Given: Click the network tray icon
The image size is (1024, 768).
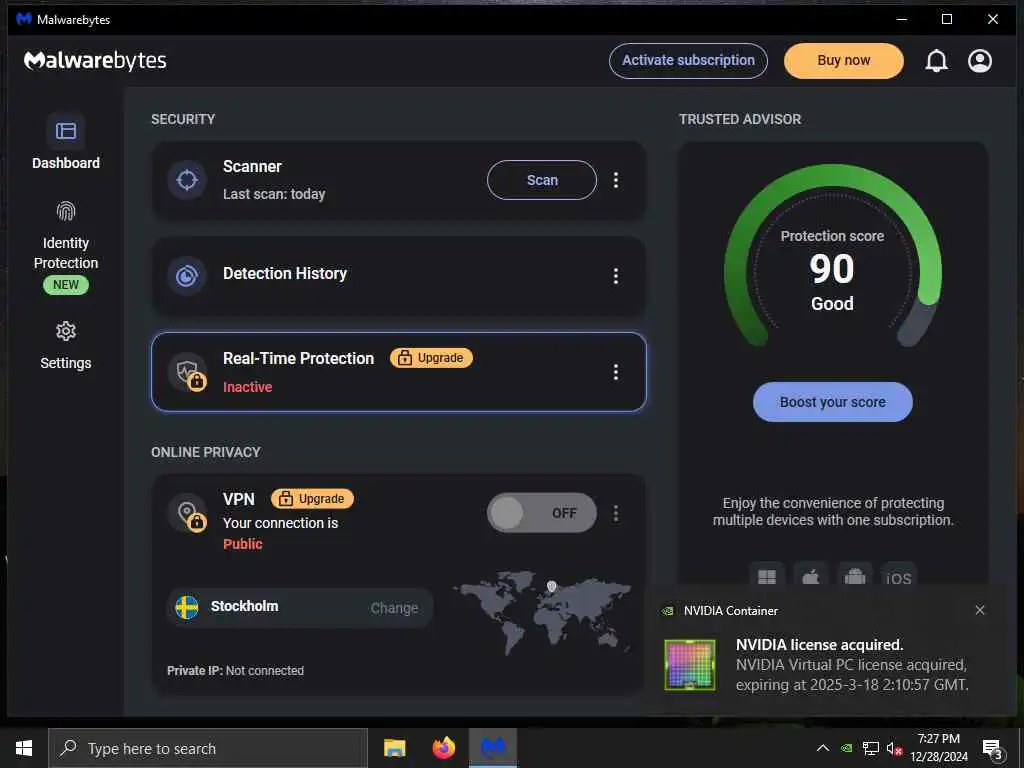Looking at the screenshot, I should [871, 748].
